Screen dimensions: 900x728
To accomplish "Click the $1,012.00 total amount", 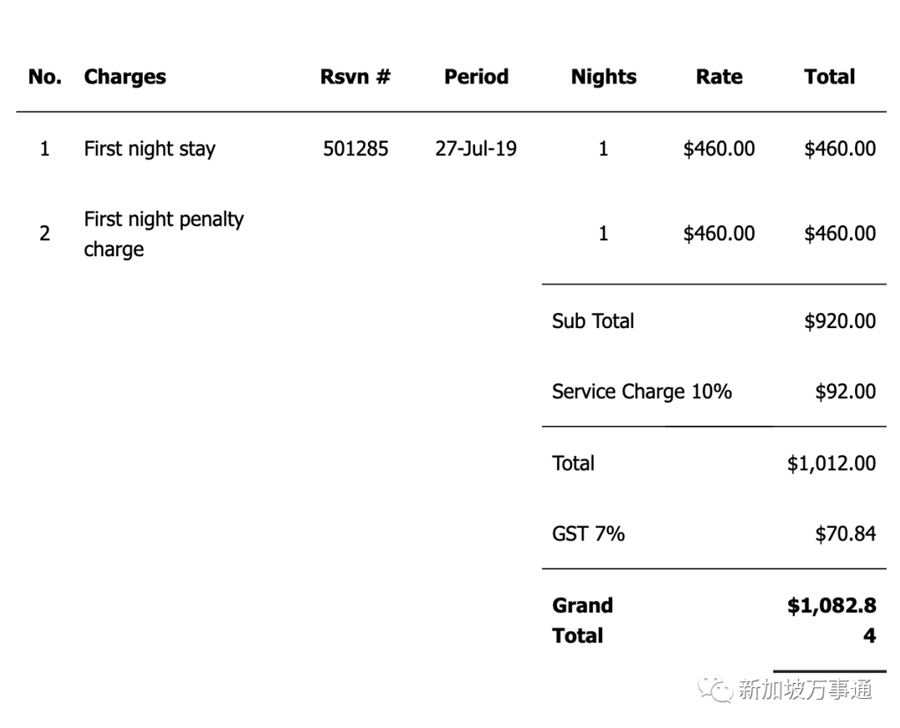I will pyautogui.click(x=831, y=463).
